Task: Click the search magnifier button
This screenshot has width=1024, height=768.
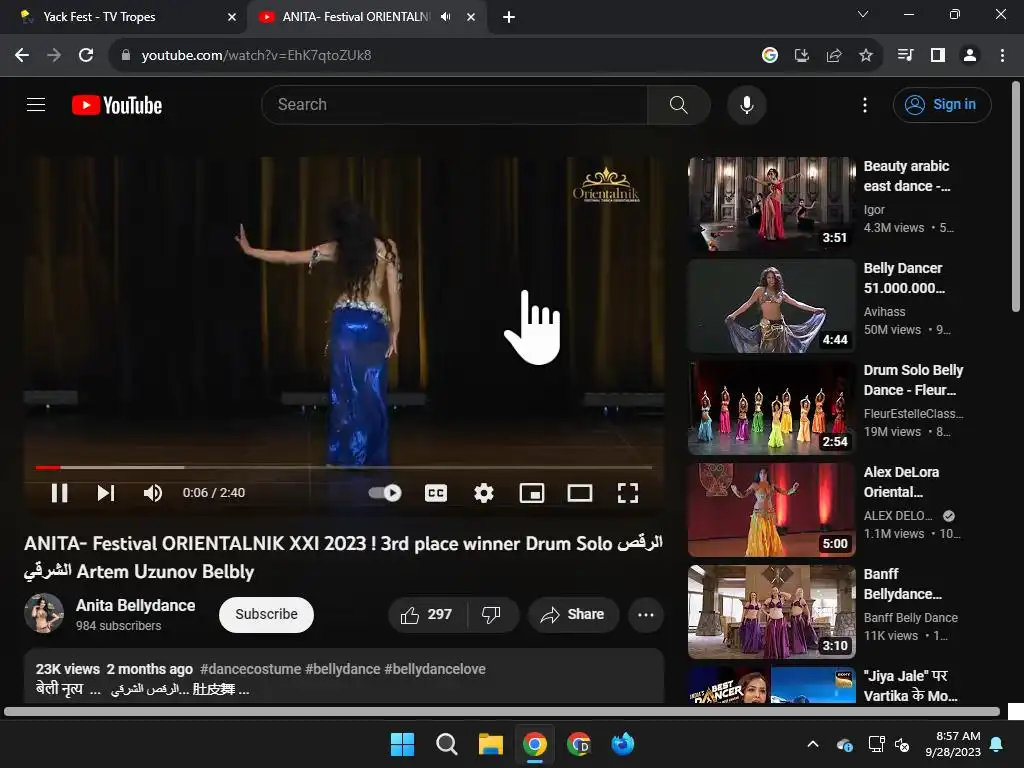Action: [x=679, y=104]
